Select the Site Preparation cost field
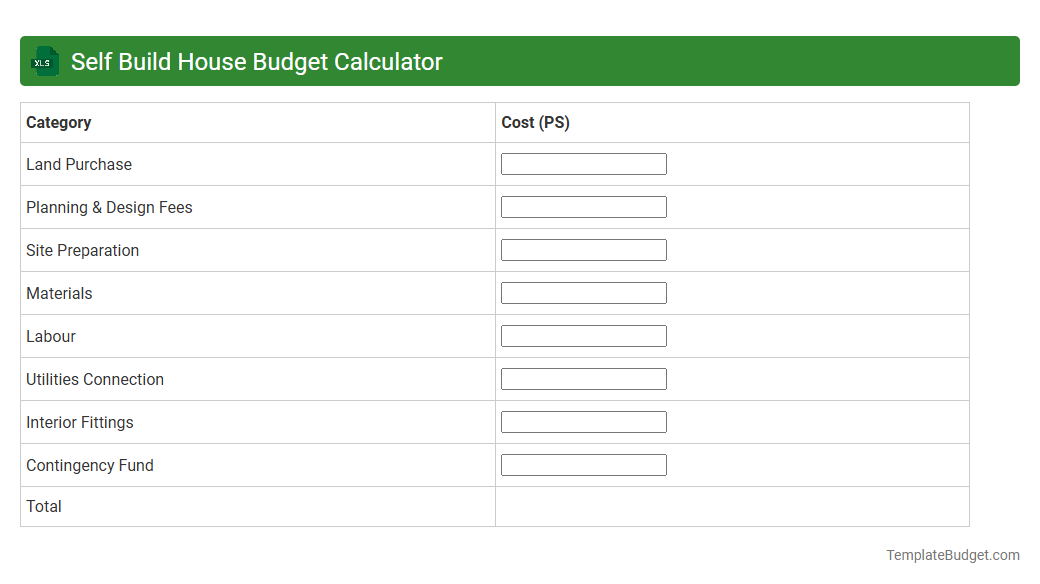The width and height of the screenshot is (1040, 584). pyautogui.click(x=583, y=249)
